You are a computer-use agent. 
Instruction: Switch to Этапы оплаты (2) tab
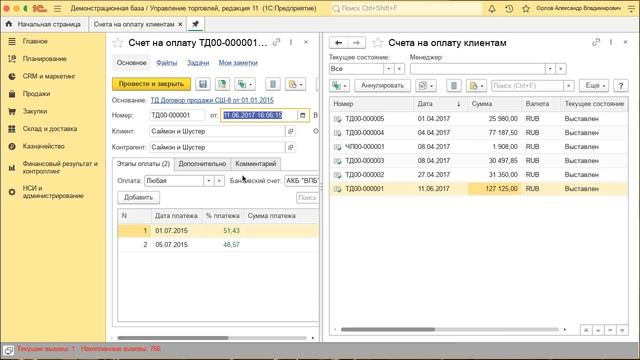(x=143, y=164)
